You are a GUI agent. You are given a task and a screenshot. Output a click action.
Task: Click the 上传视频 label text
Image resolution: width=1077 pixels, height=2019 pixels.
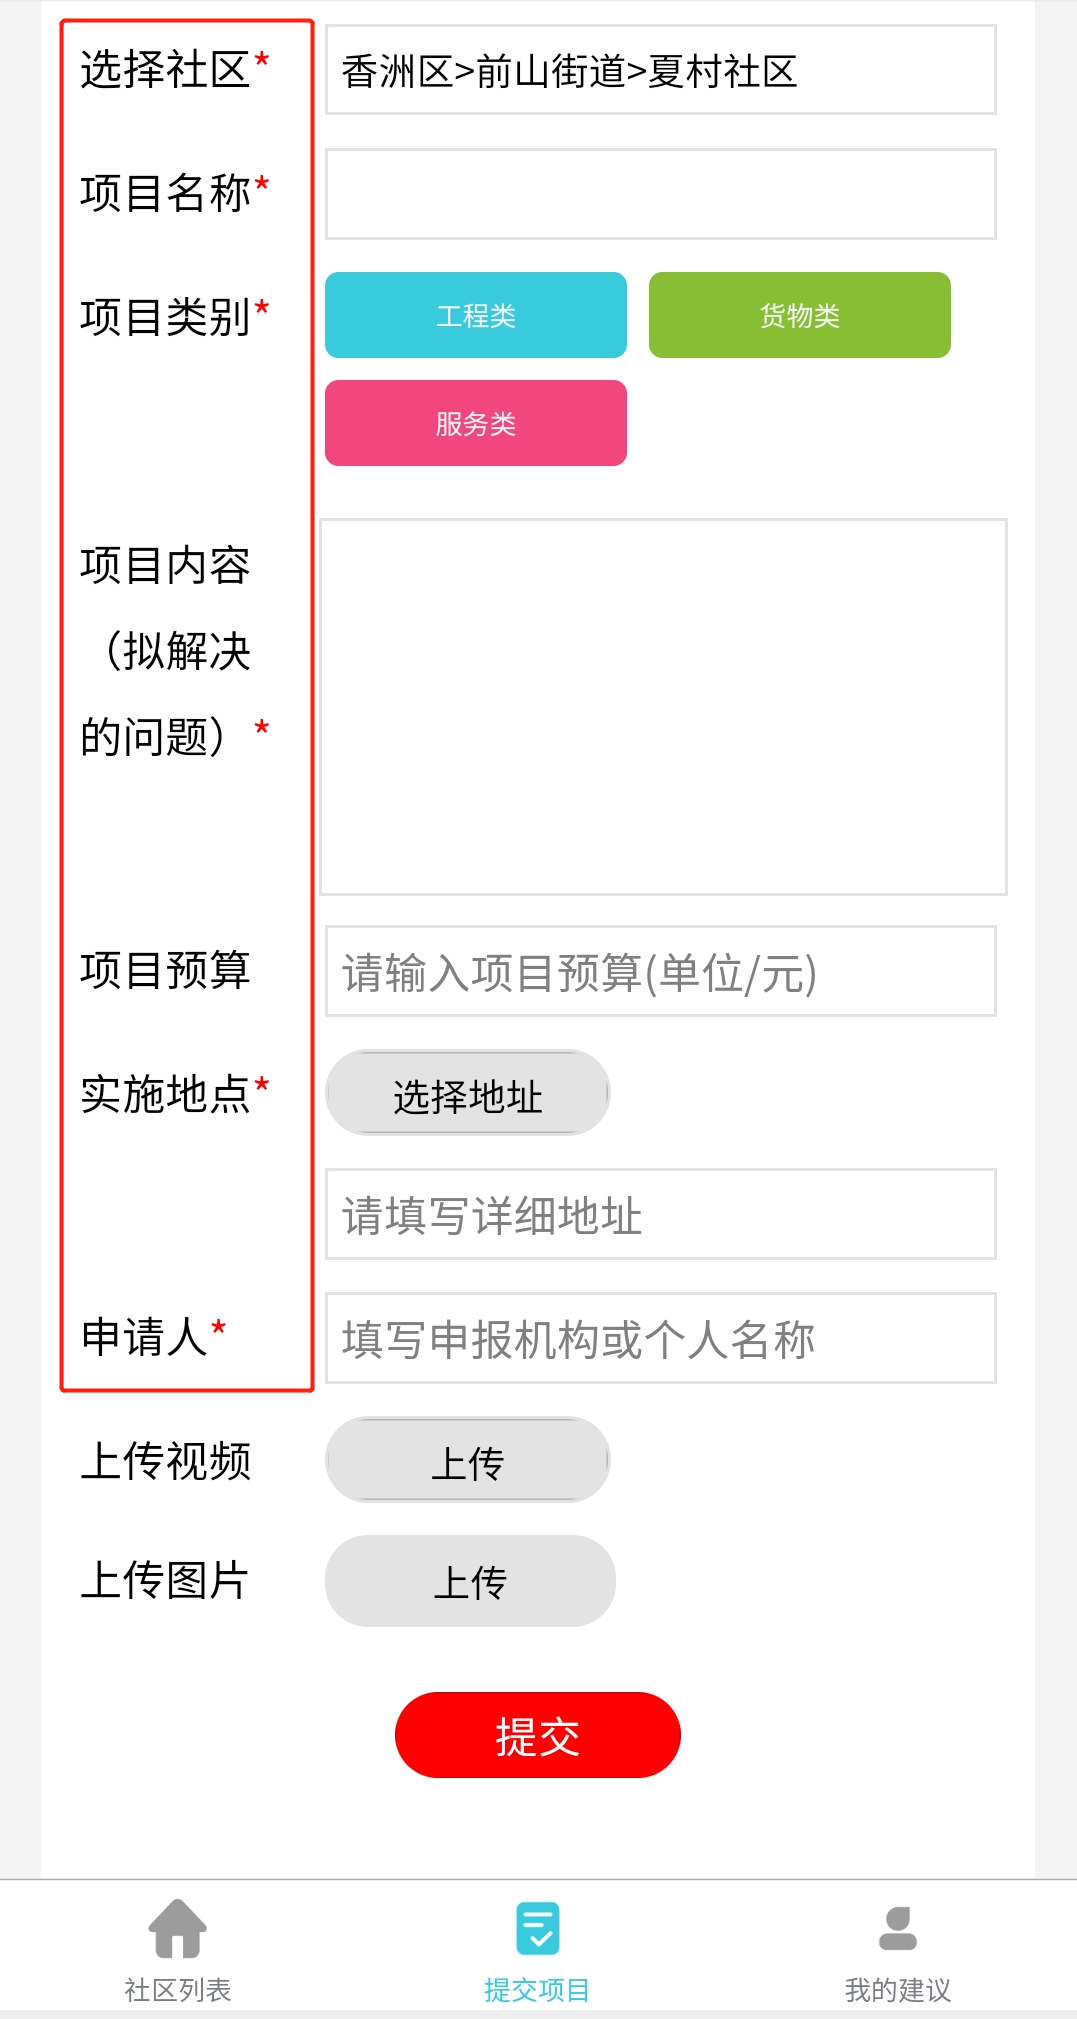pyautogui.click(x=166, y=1461)
